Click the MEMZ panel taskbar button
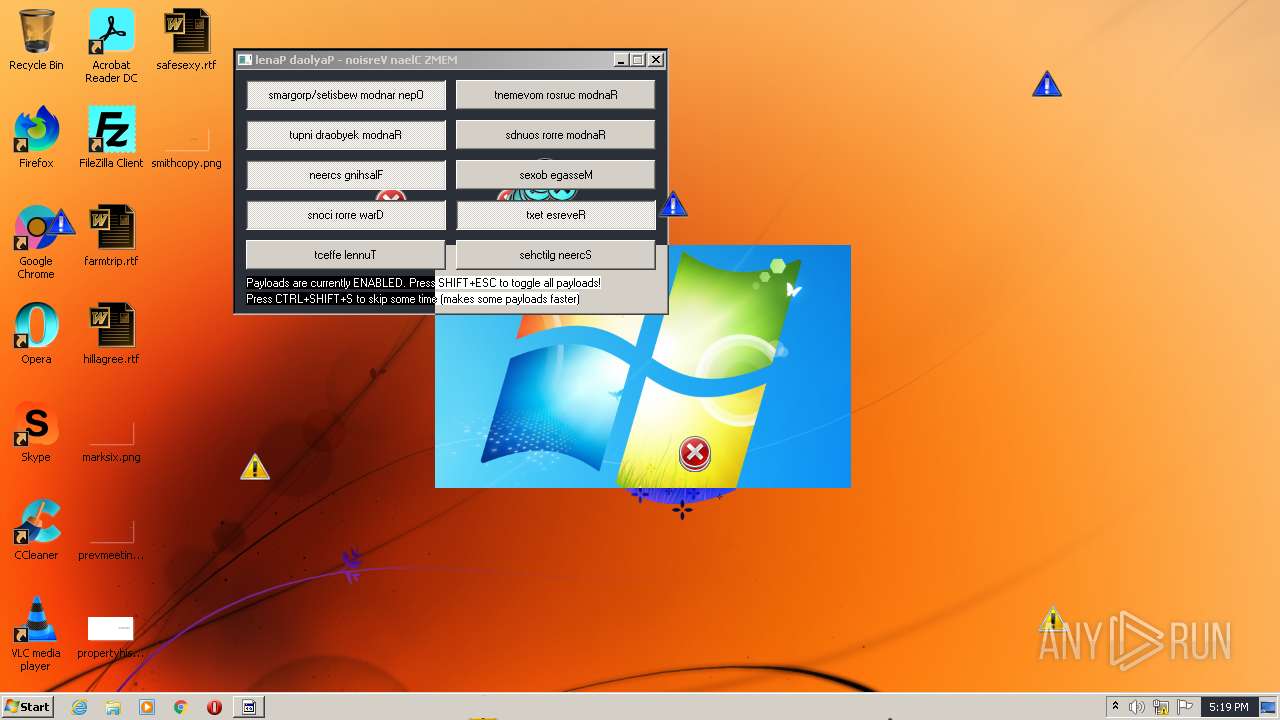This screenshot has height=720, width=1280. (x=249, y=707)
